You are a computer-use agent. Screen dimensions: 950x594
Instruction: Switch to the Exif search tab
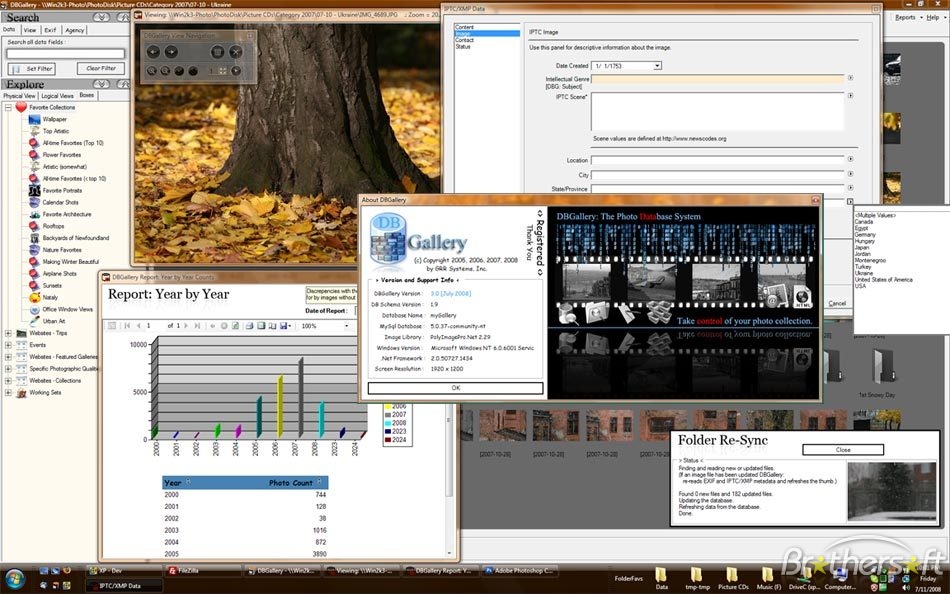[50, 30]
